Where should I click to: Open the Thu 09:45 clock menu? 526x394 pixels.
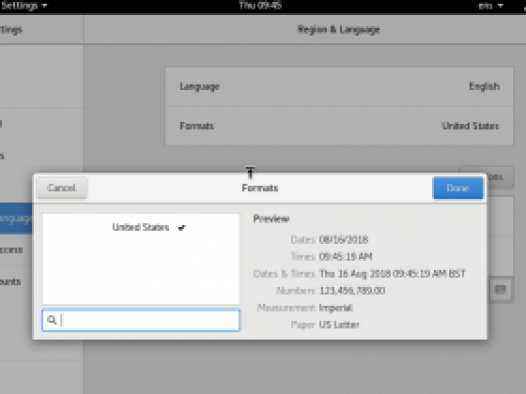tap(260, 5)
